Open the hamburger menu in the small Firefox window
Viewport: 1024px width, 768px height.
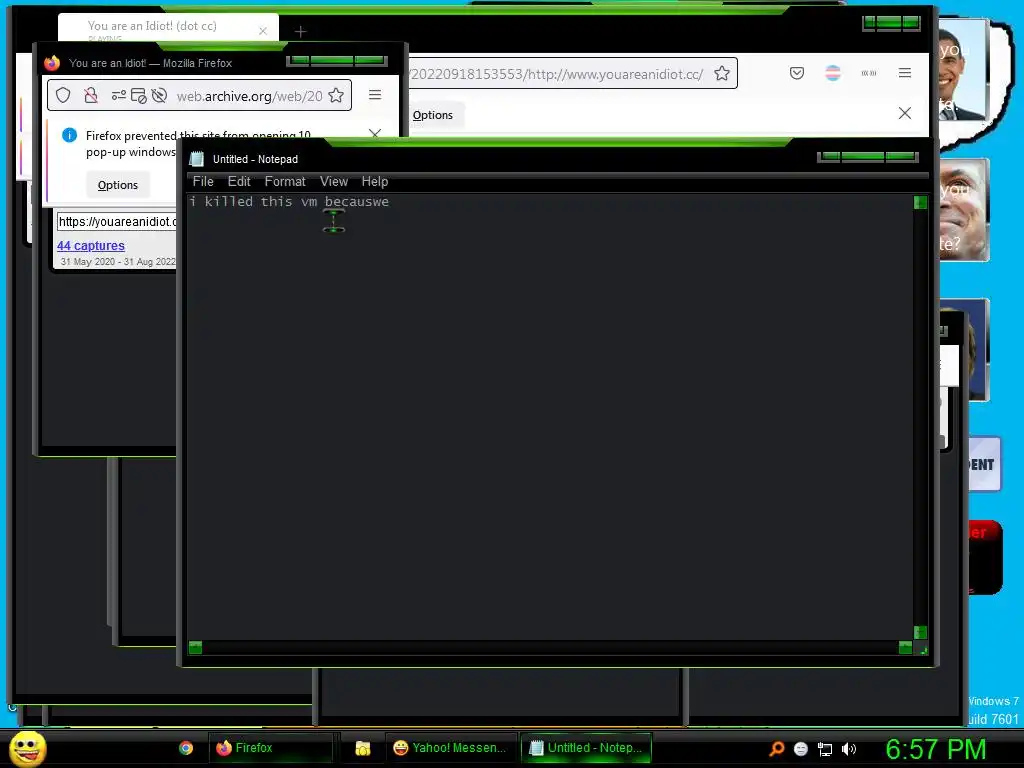(x=375, y=95)
